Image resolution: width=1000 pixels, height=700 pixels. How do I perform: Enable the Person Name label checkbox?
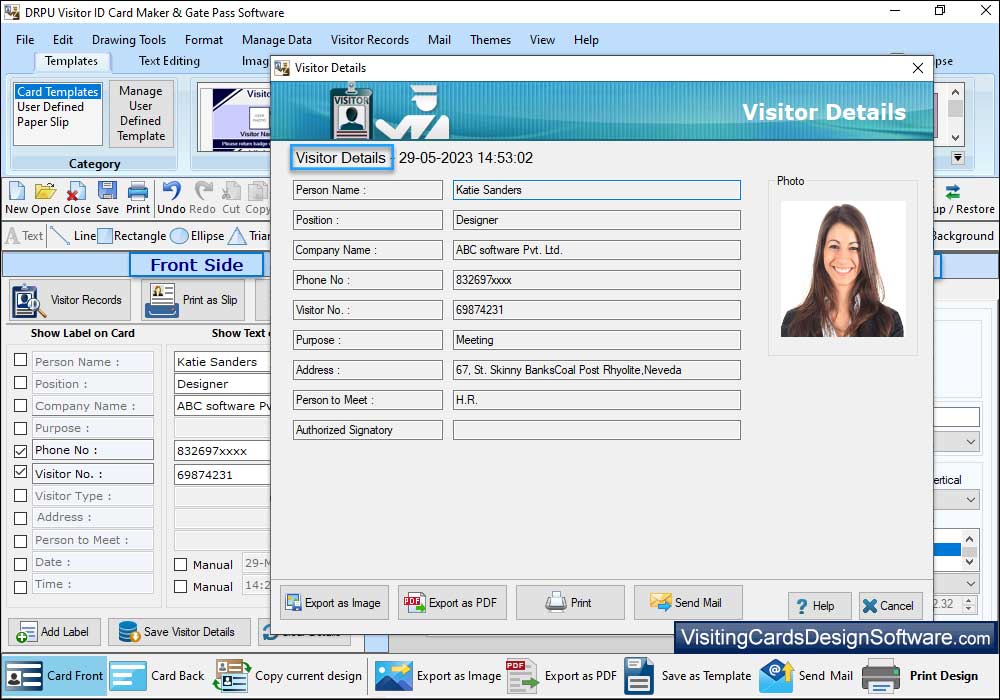(x=20, y=360)
